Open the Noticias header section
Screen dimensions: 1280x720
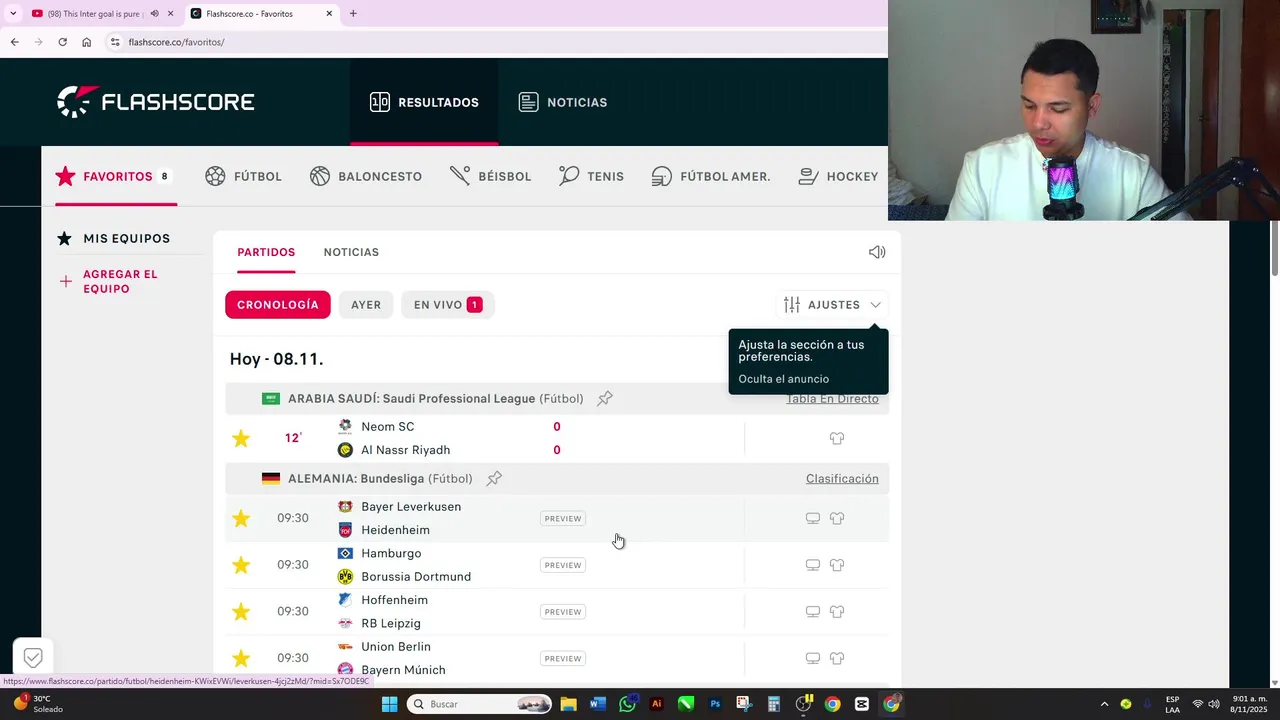pyautogui.click(x=563, y=102)
